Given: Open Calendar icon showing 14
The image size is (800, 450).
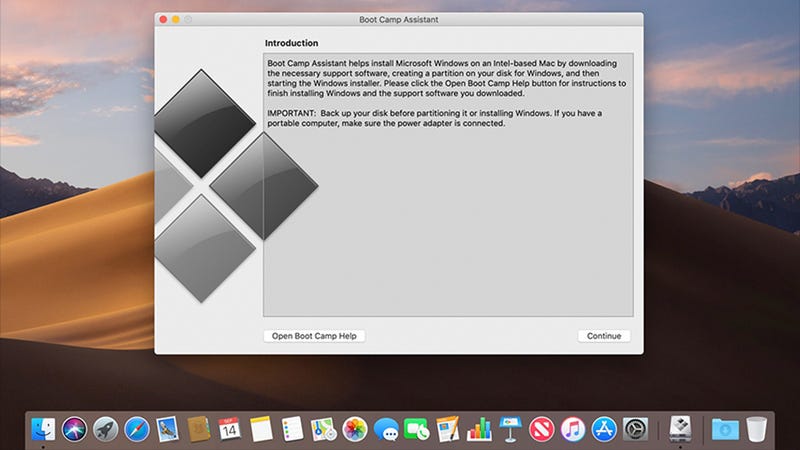Looking at the screenshot, I should click(x=230, y=429).
